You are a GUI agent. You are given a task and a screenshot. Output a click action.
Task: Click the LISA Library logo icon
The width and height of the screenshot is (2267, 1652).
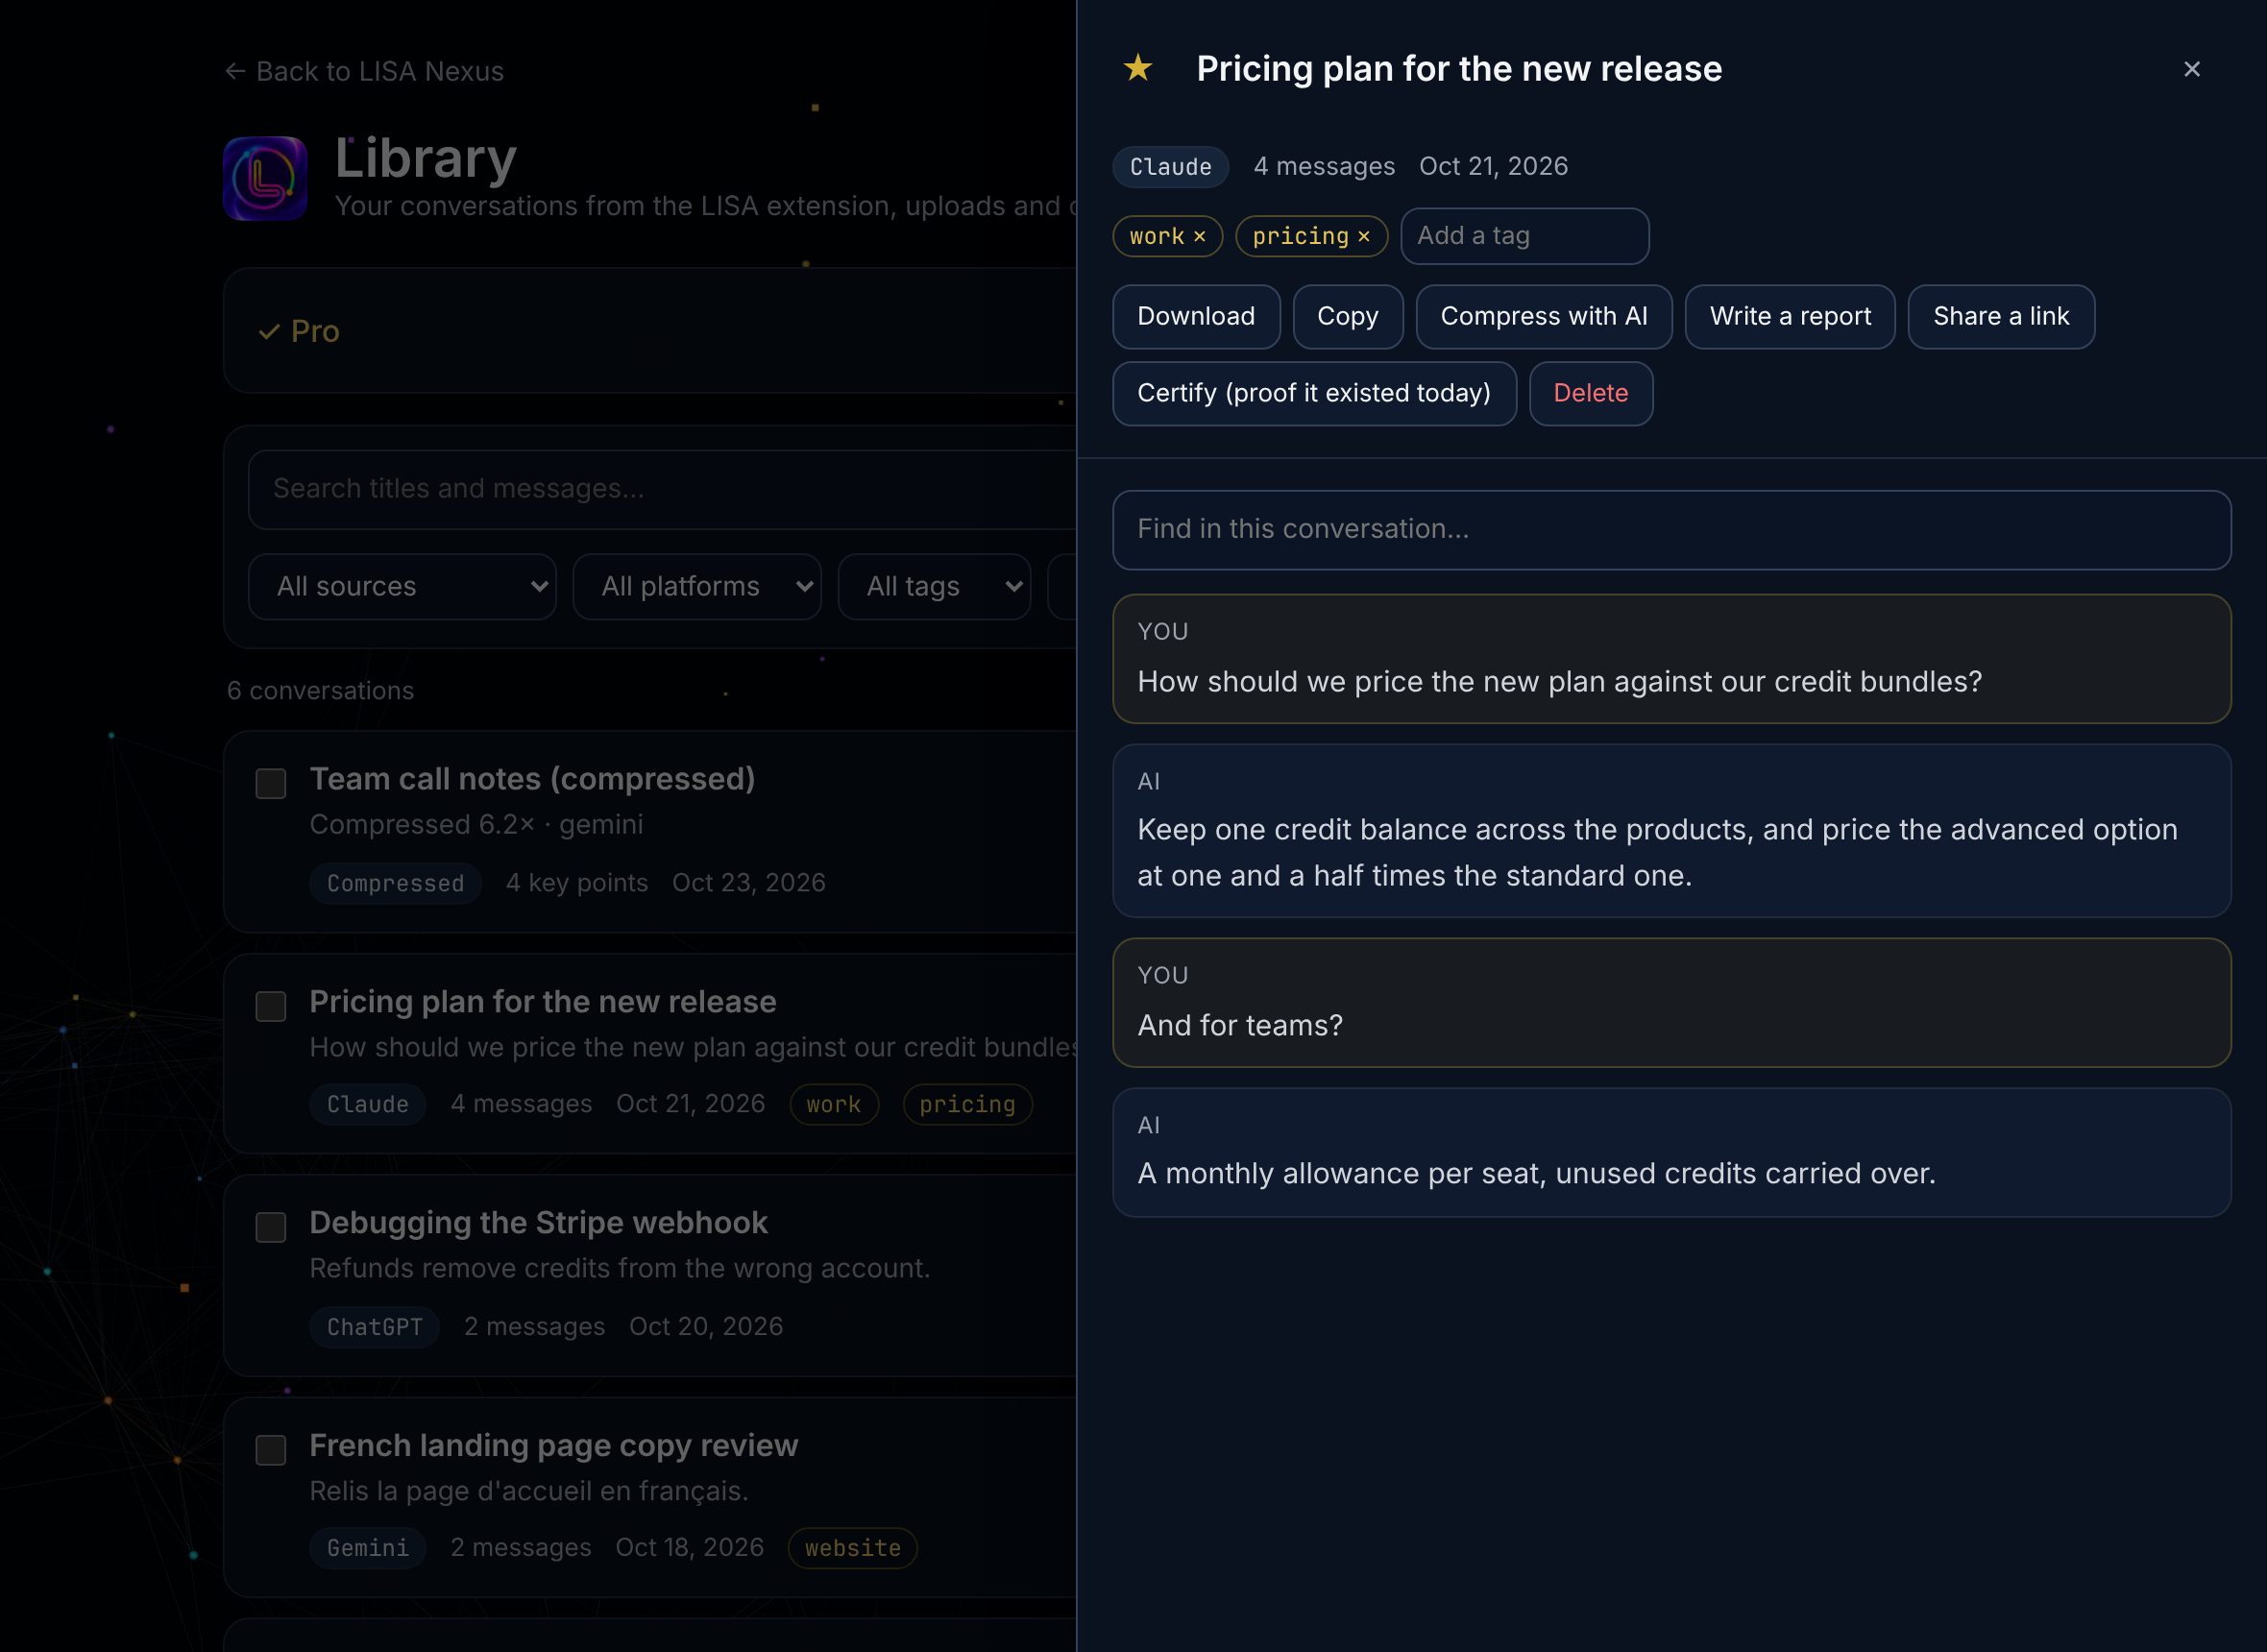[x=265, y=178]
